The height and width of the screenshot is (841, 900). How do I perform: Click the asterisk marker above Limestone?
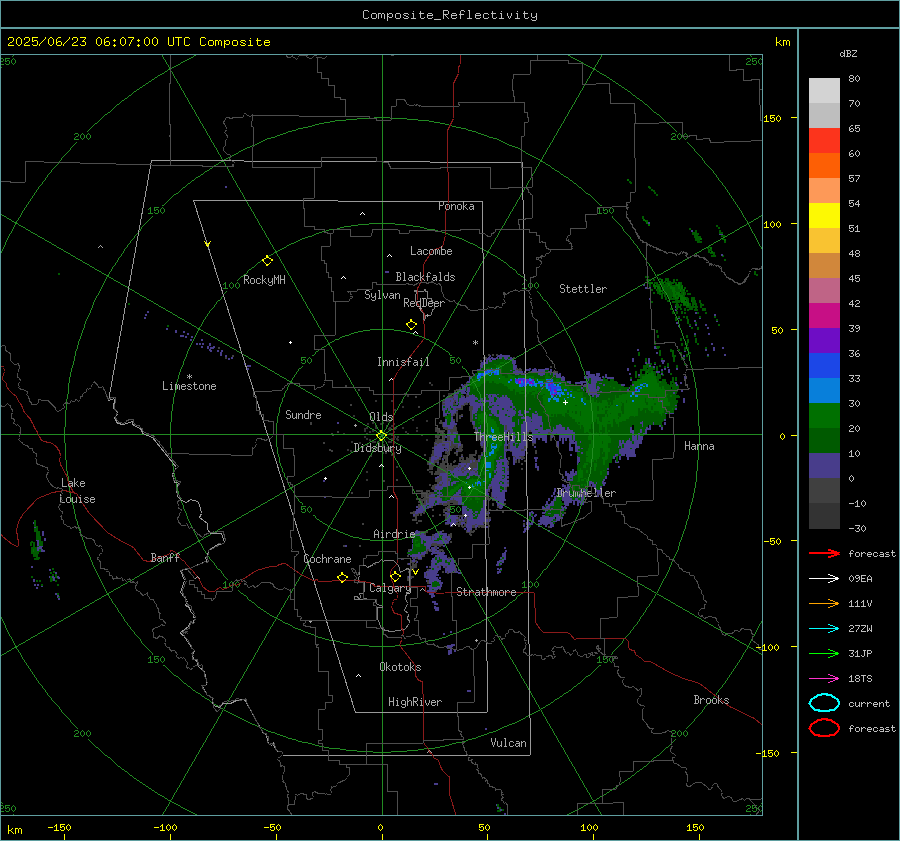[x=189, y=377]
